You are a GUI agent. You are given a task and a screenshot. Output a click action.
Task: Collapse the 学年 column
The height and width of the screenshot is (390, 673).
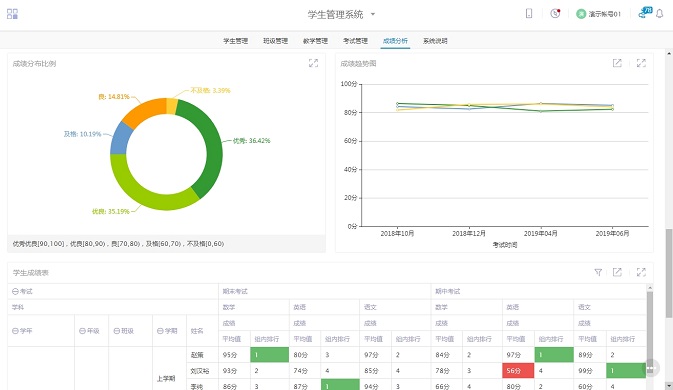[15, 331]
